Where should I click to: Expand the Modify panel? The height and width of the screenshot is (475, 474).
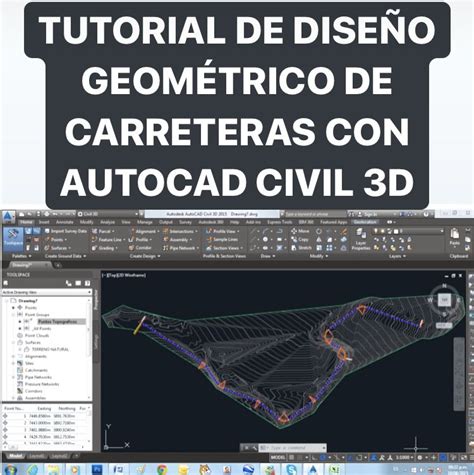(x=319, y=256)
